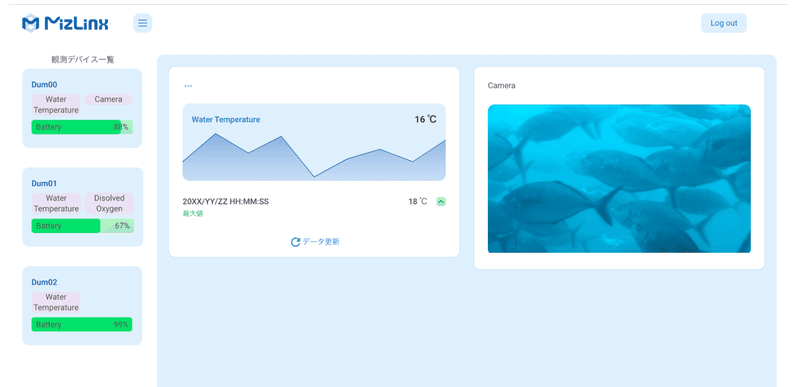The image size is (800, 387).
Task: Click the データ更新 link text
Action: (320, 242)
